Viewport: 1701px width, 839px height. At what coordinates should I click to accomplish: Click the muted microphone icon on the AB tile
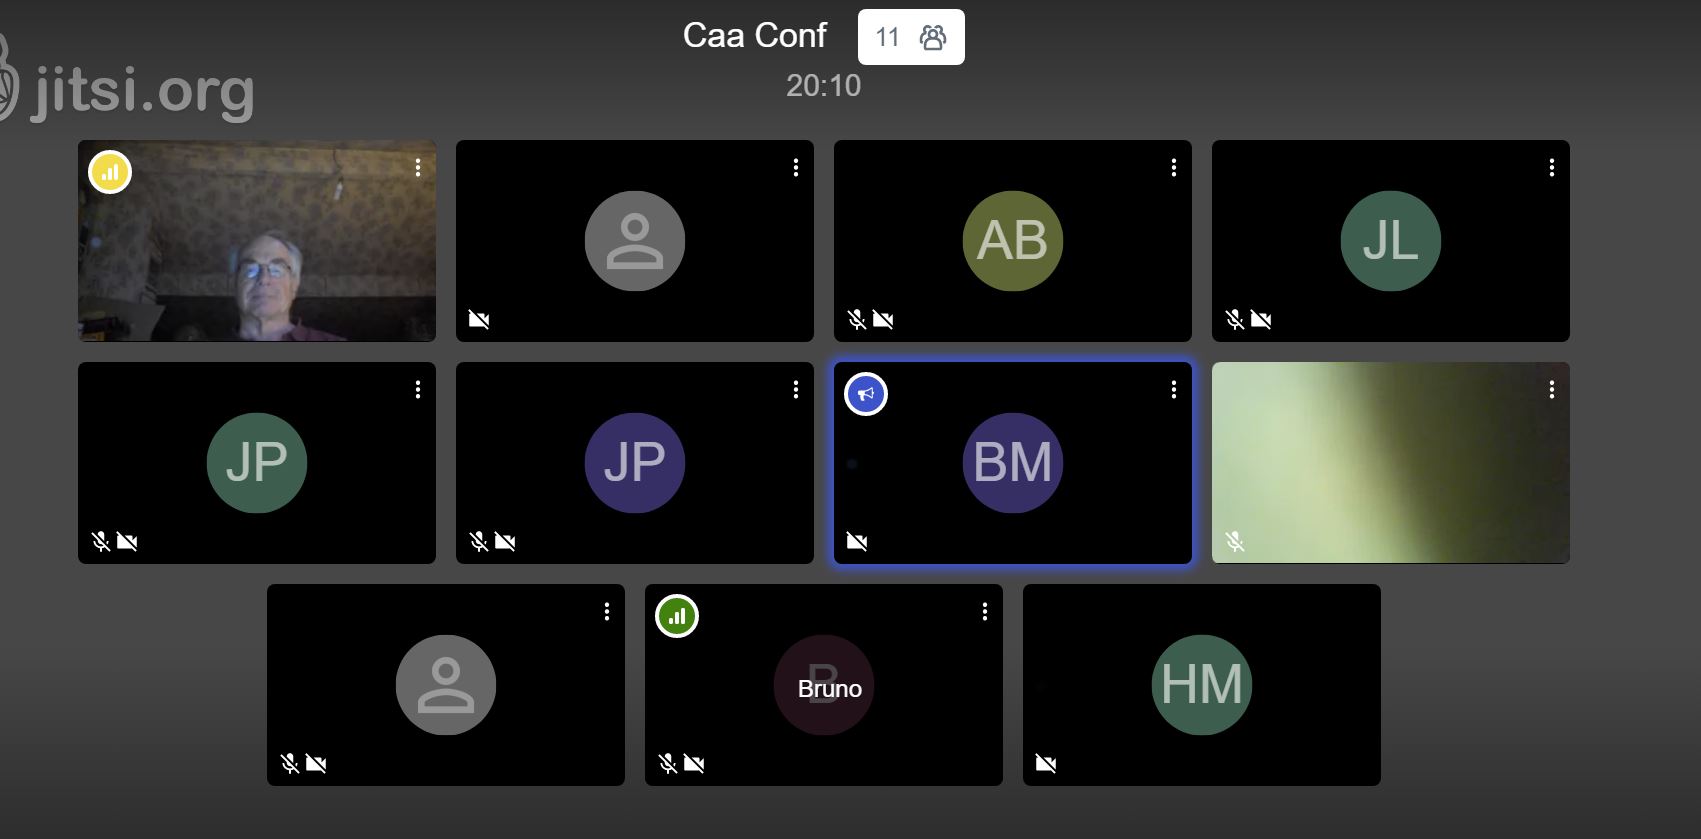[857, 320]
